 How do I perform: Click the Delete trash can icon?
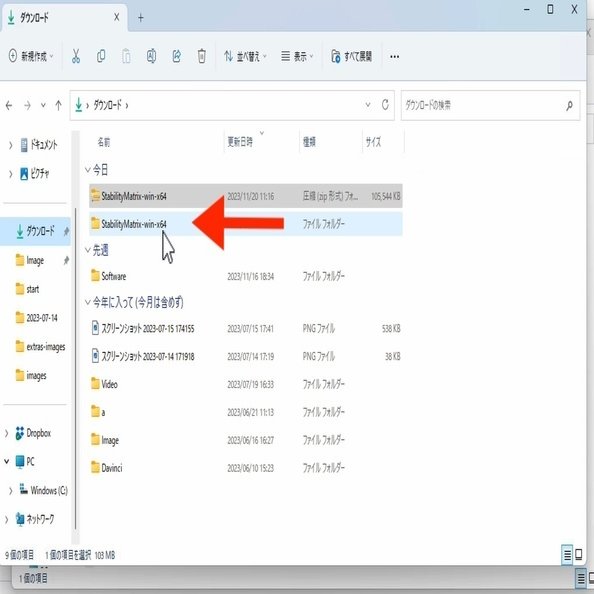[x=202, y=56]
